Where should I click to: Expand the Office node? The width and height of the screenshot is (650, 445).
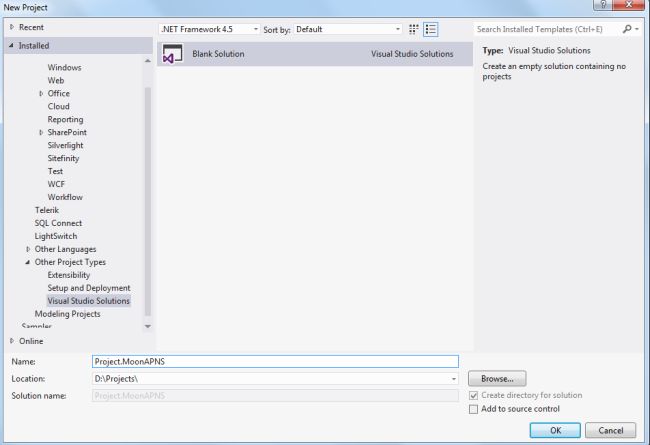(x=41, y=93)
